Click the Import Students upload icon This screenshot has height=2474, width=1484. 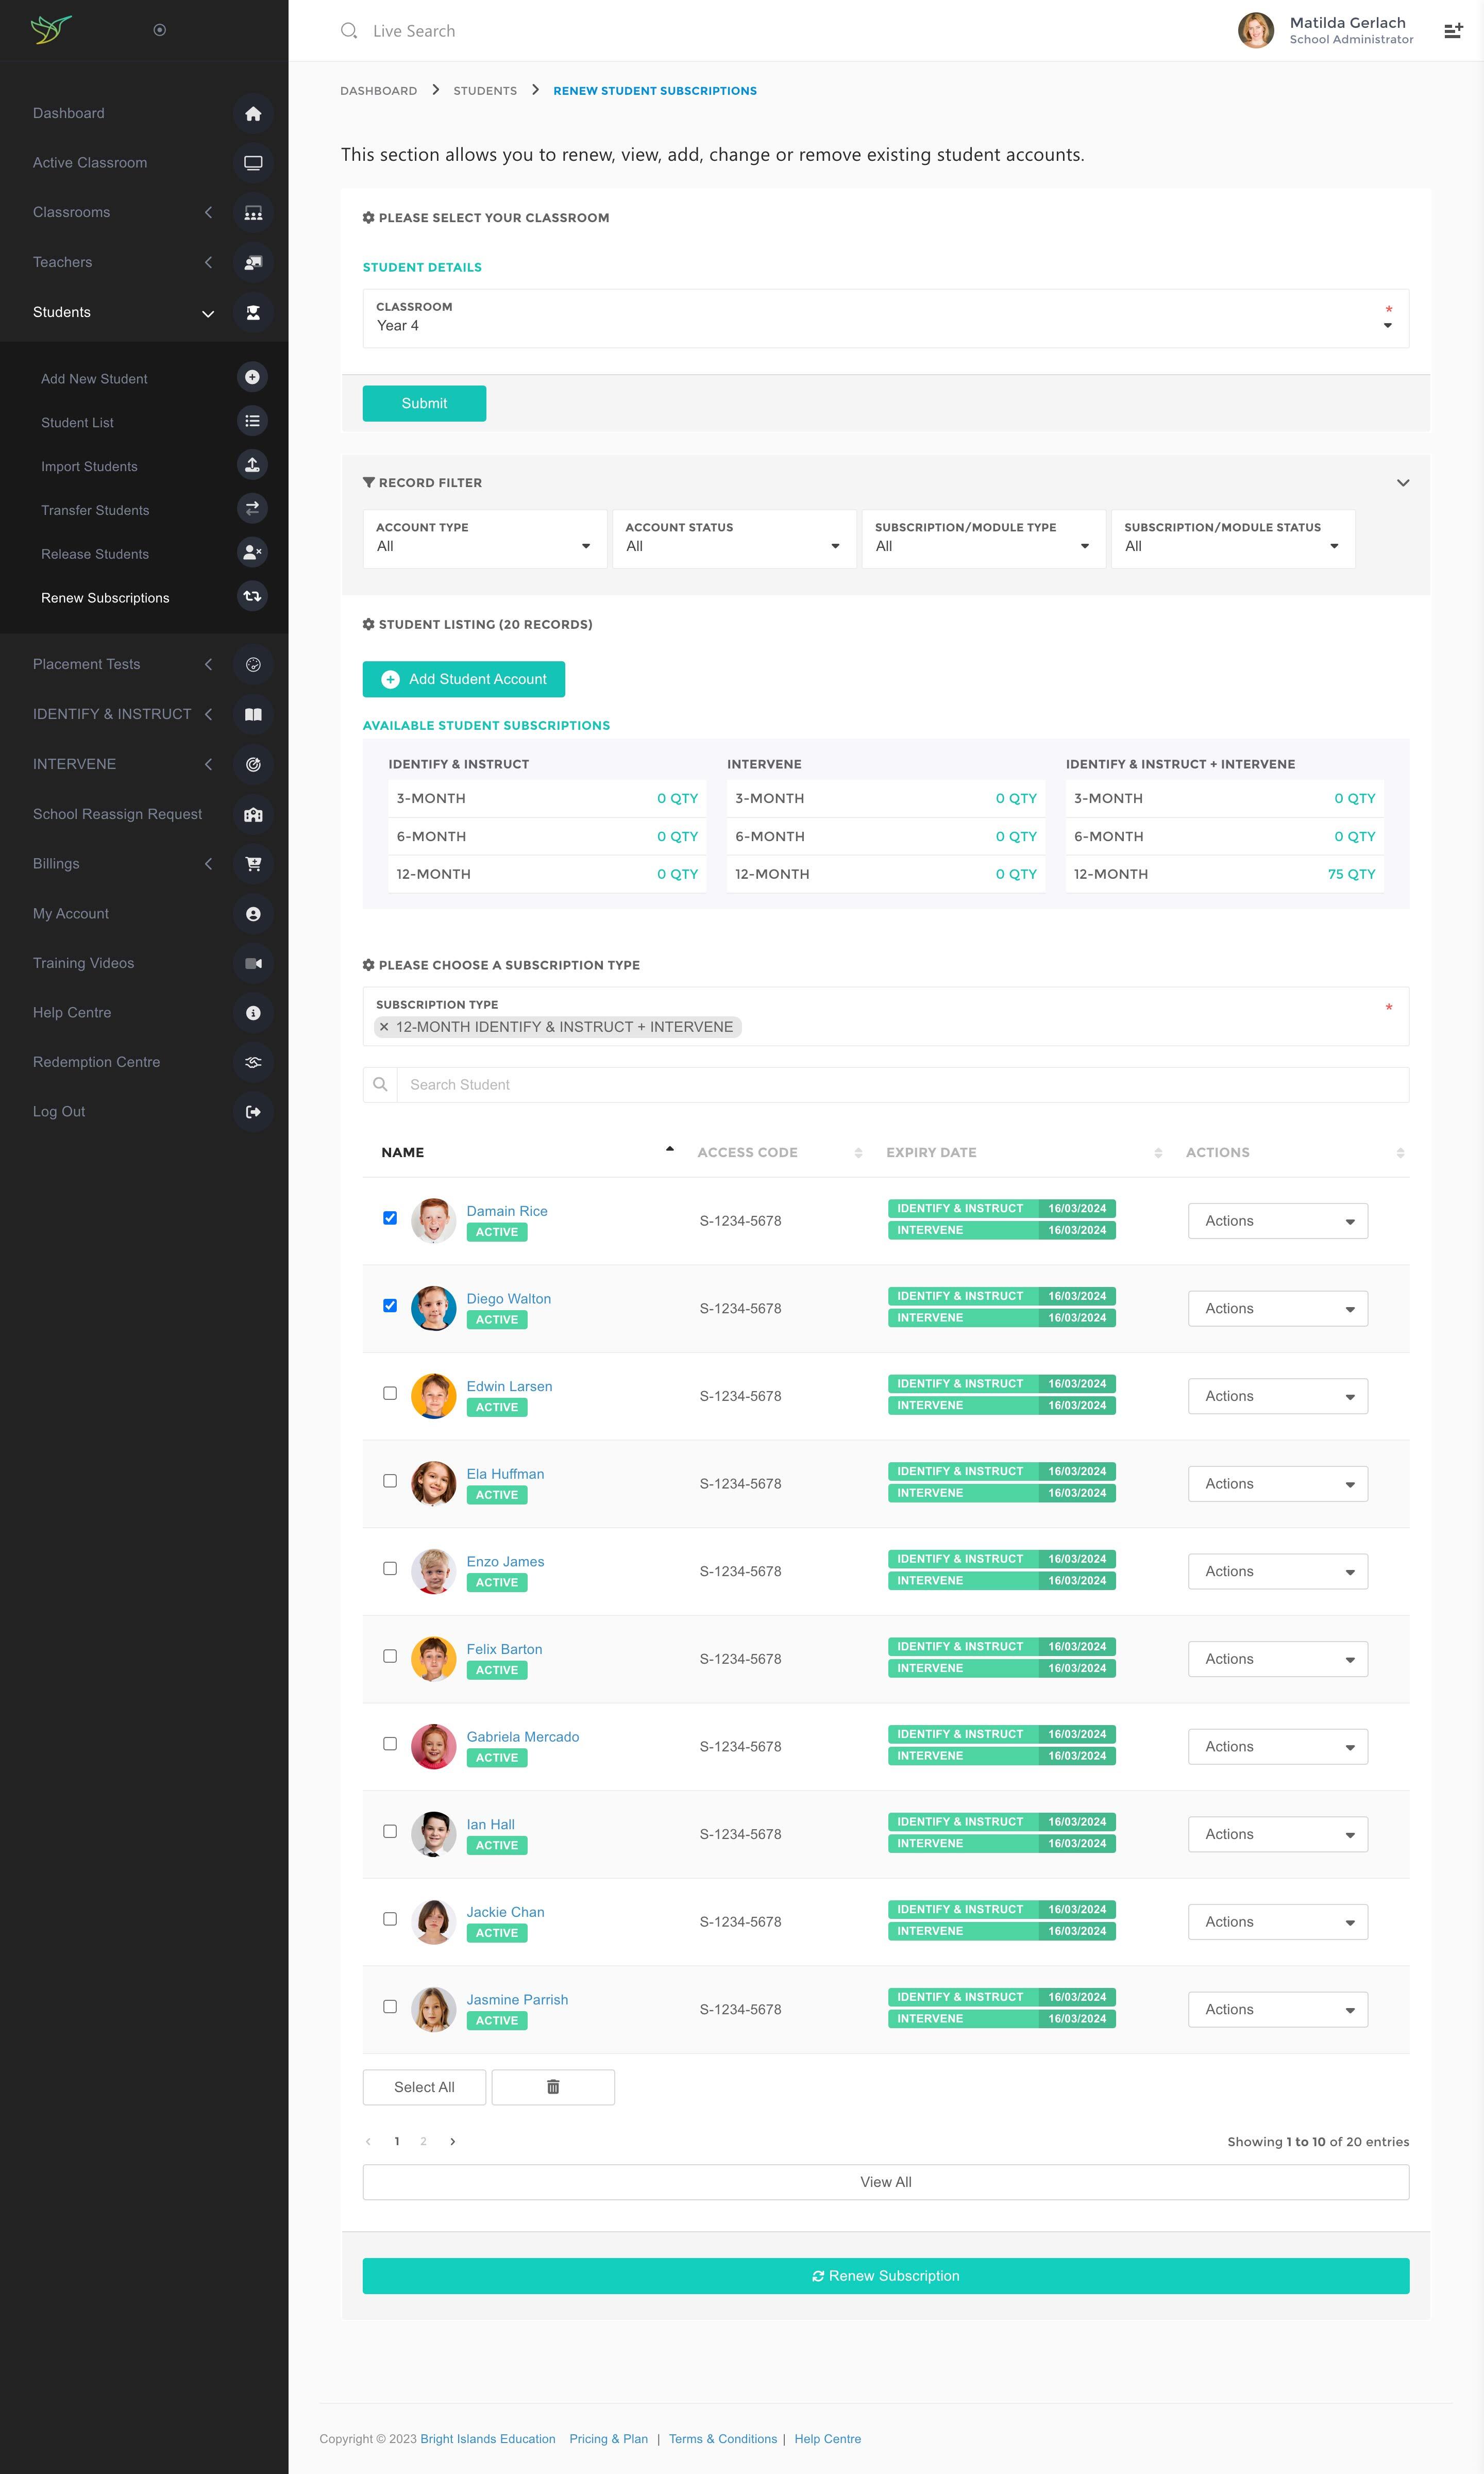(252, 465)
